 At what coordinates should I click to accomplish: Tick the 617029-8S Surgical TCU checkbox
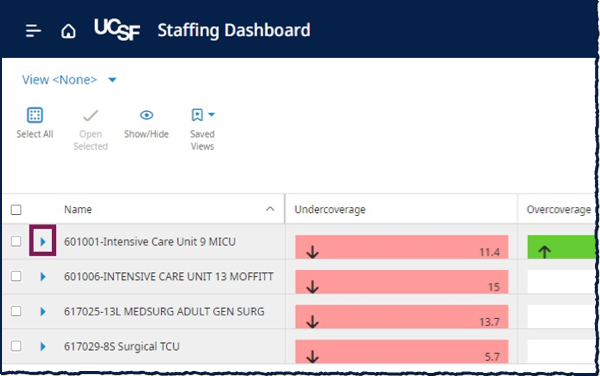[x=16, y=346]
